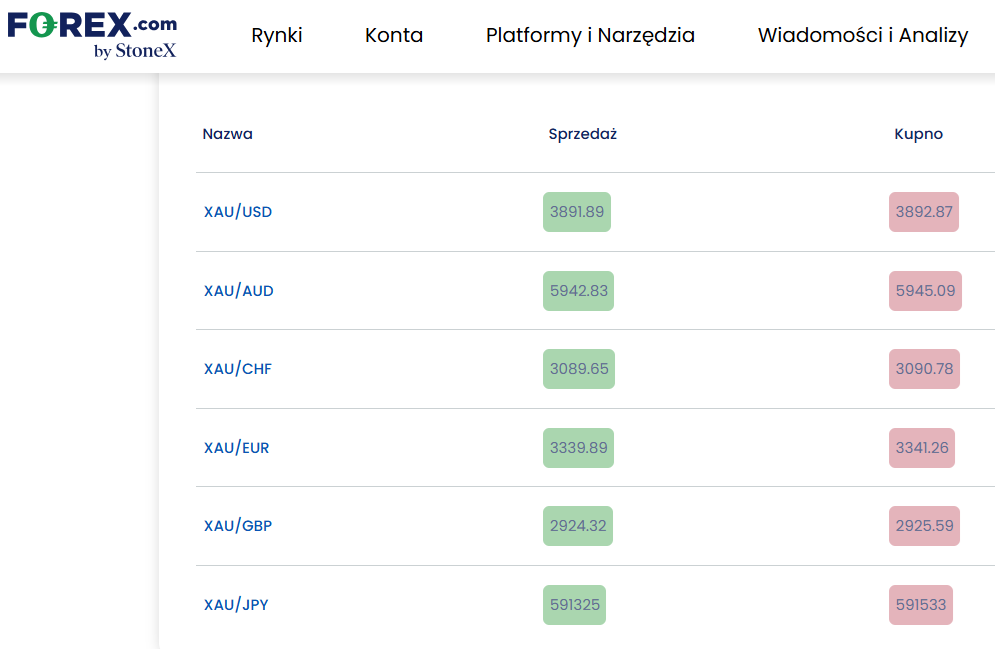
Task: Click XAU/USD sell price 3891.89
Action: [x=577, y=212]
